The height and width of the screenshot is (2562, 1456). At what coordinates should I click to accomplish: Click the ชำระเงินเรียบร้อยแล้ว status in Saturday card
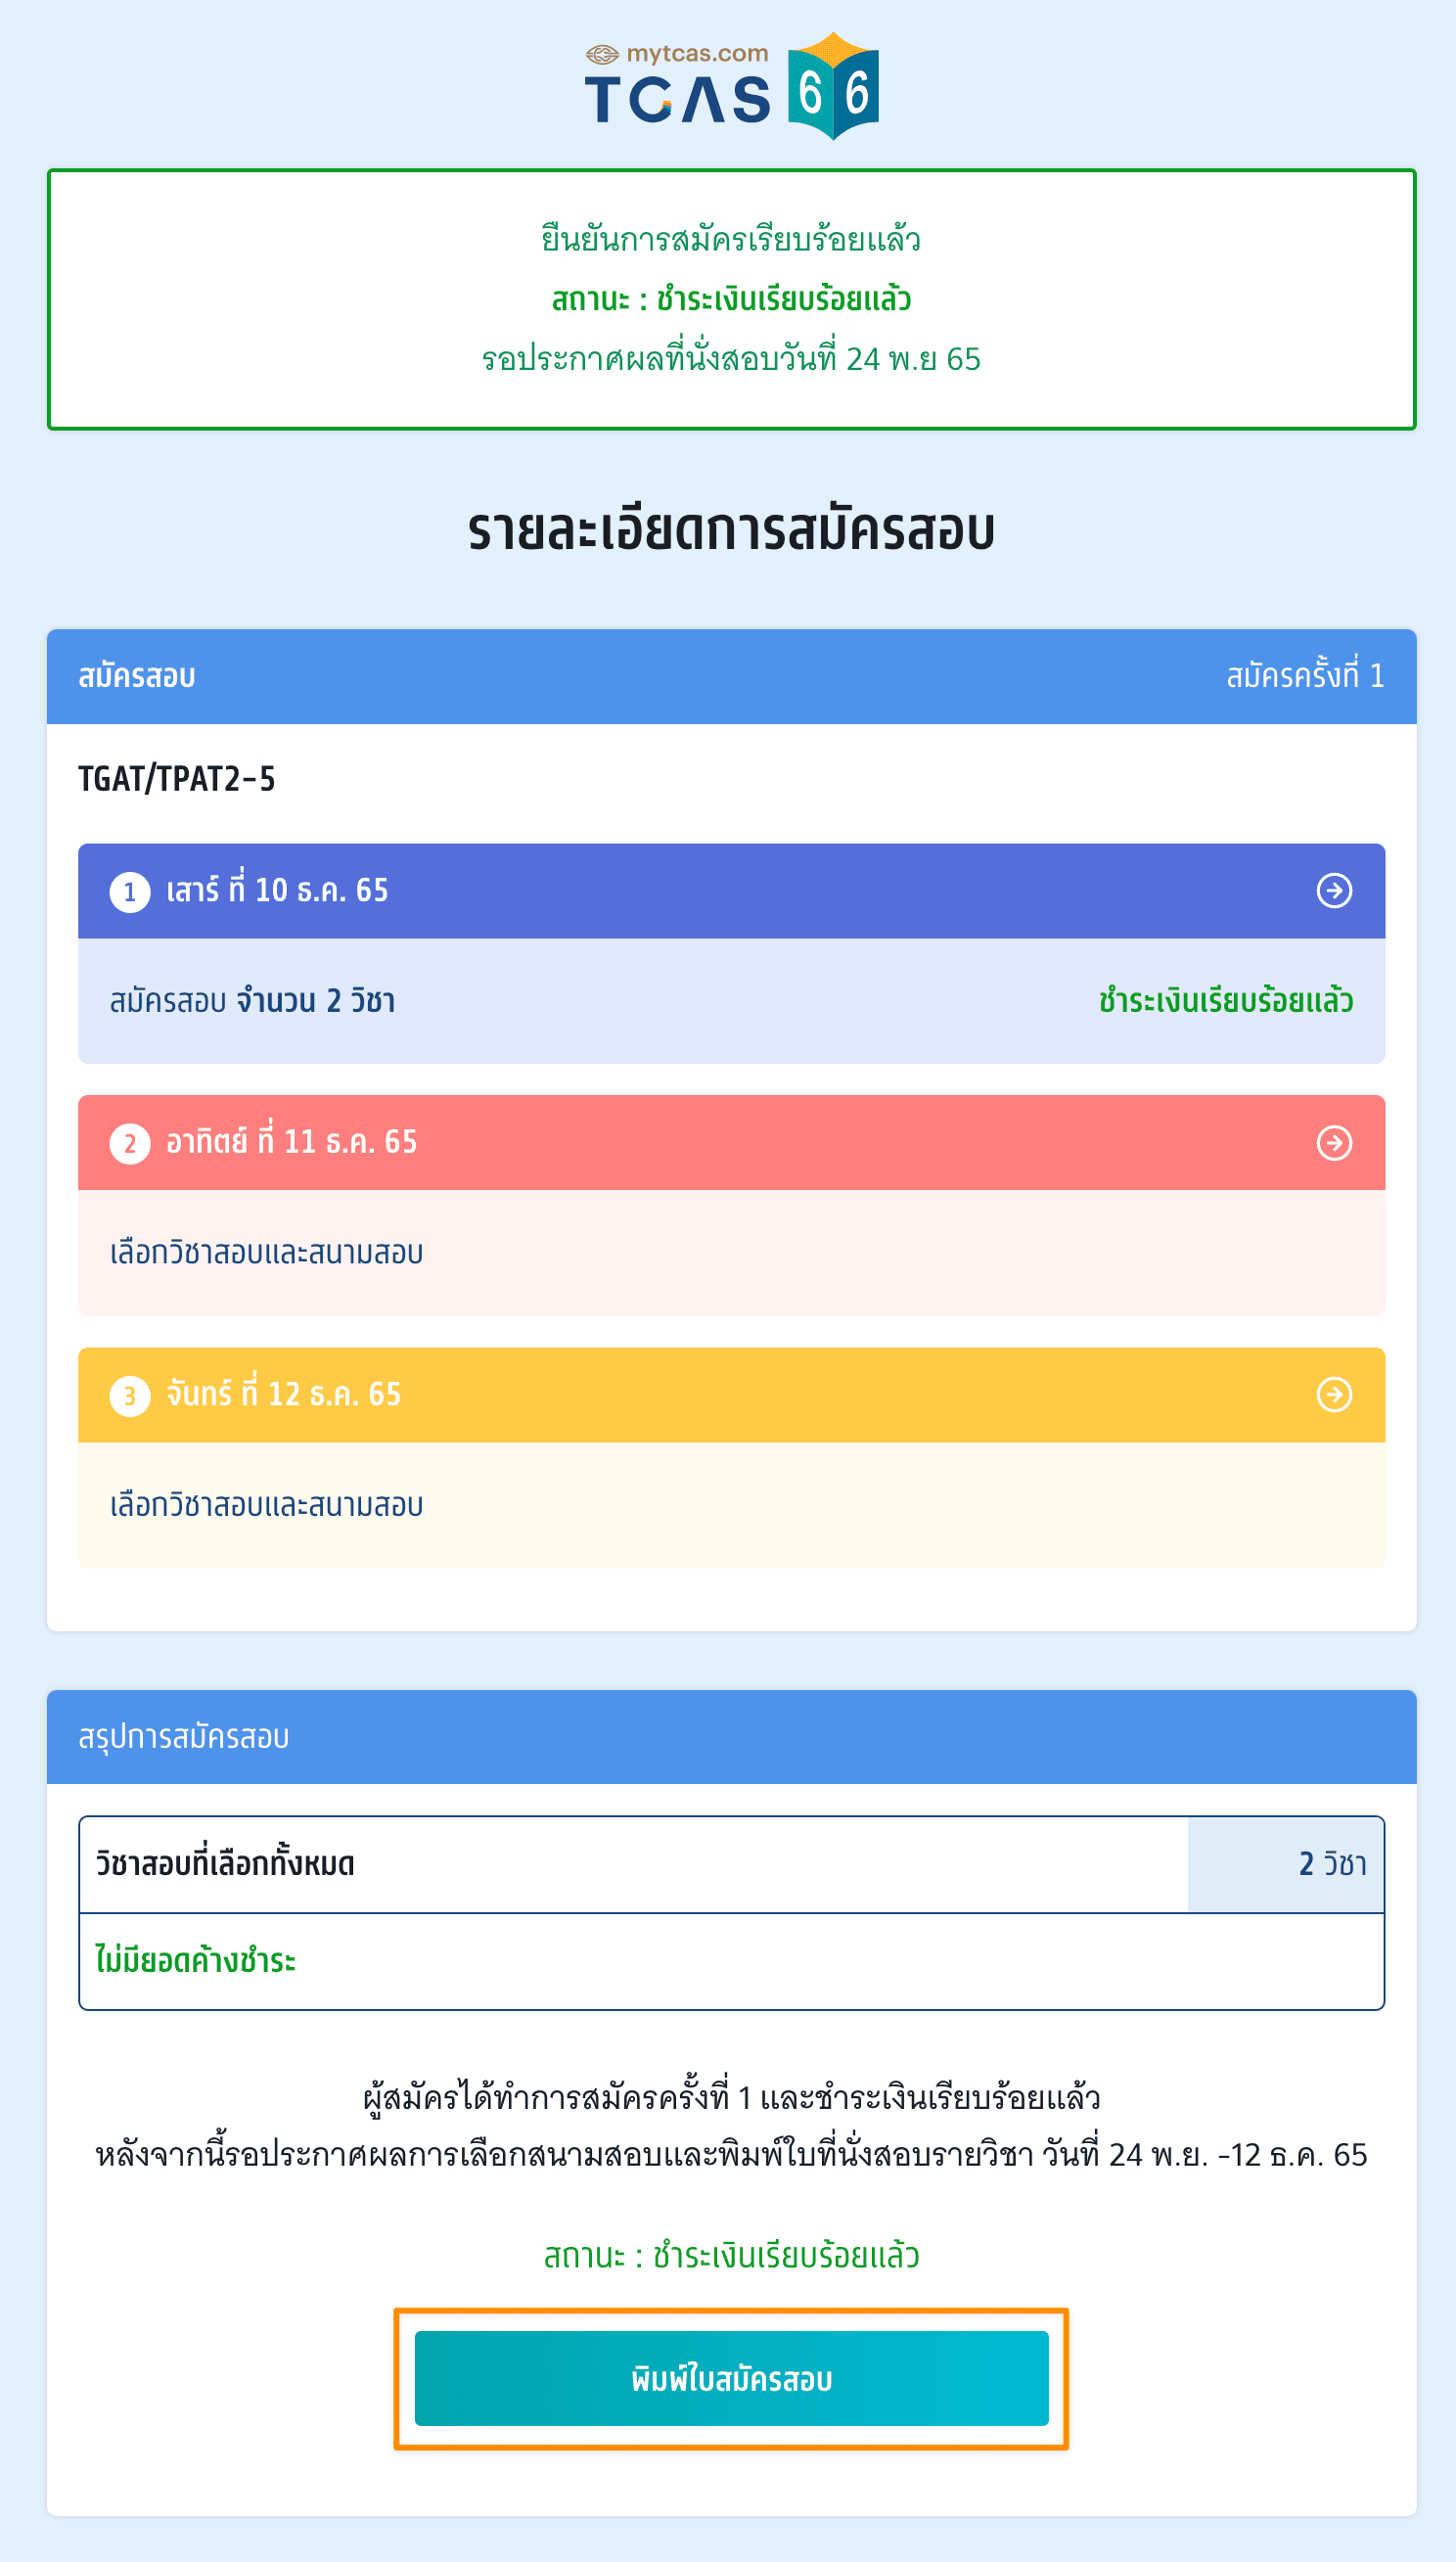tap(1225, 1000)
